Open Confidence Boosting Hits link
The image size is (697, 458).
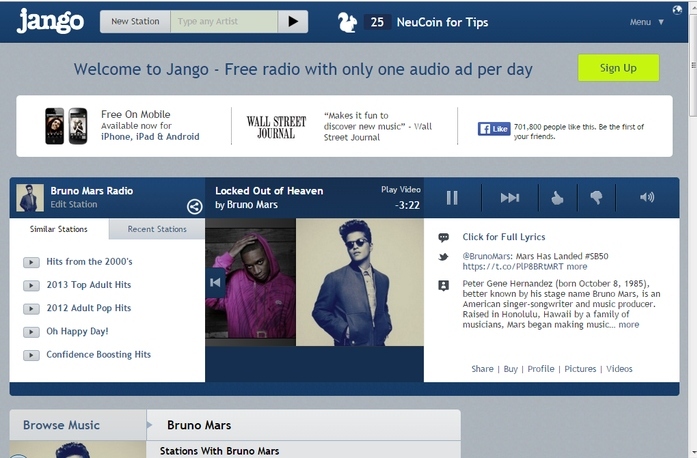(x=99, y=354)
